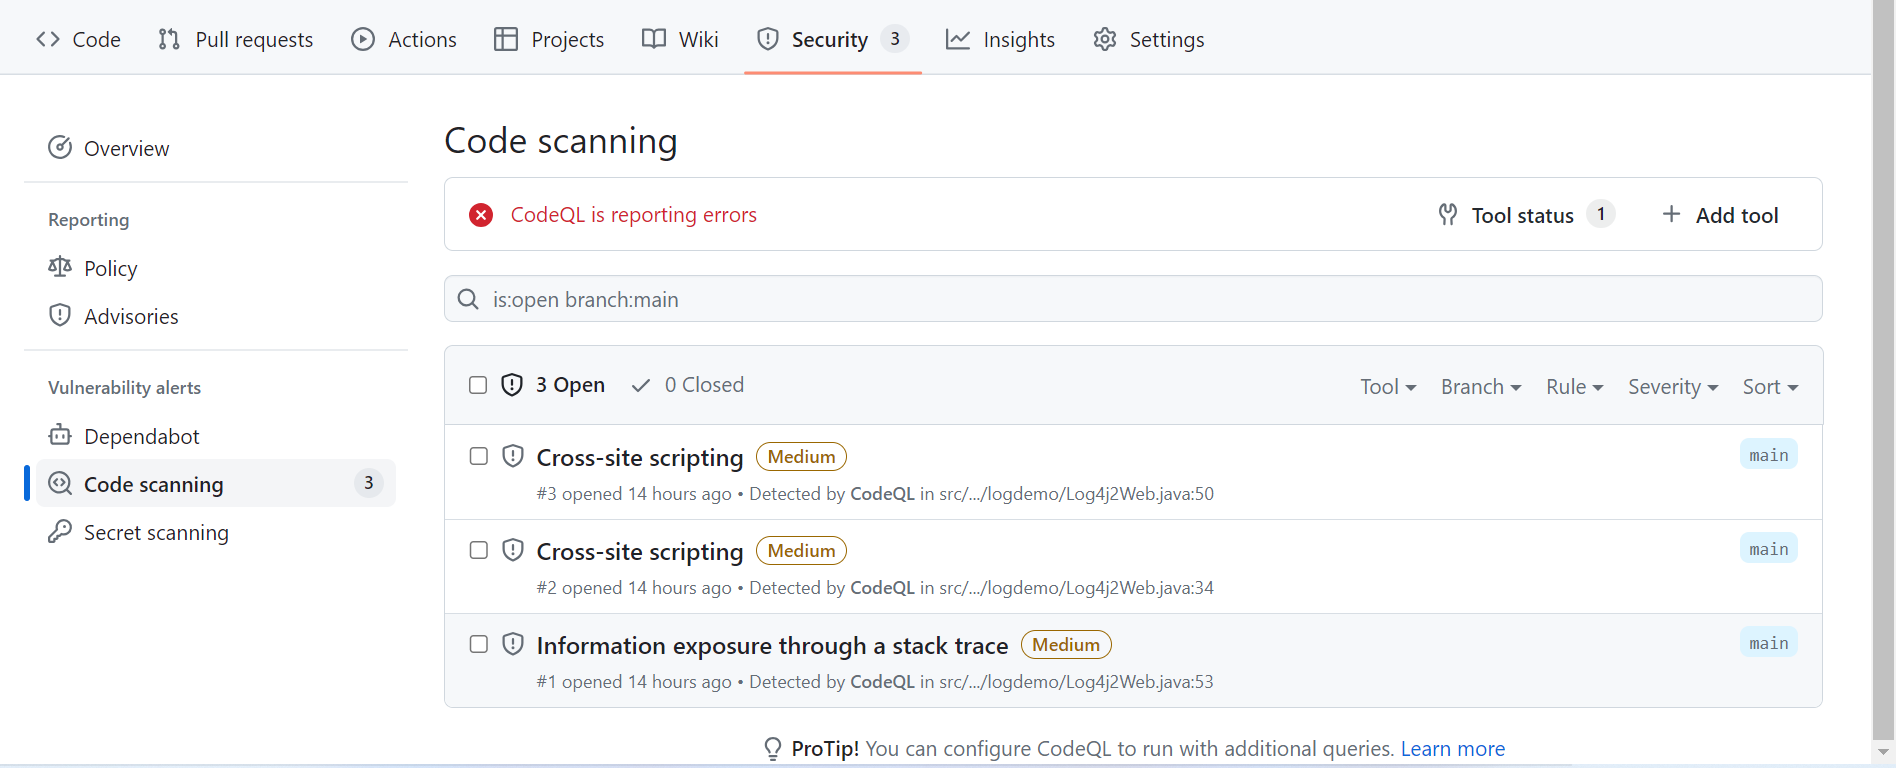The height and width of the screenshot is (768, 1896).
Task: Click the Dependabot robot icon
Action: [60, 435]
